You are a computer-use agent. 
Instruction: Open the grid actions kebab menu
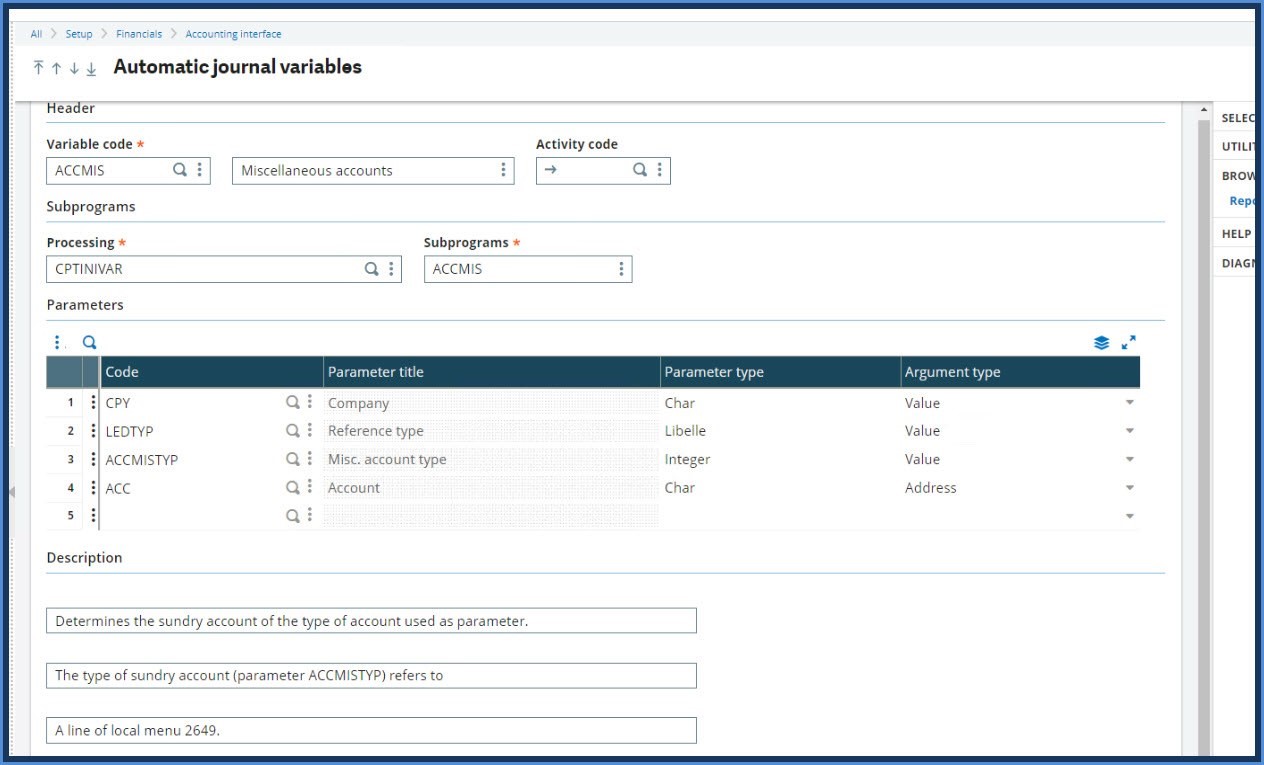click(57, 342)
